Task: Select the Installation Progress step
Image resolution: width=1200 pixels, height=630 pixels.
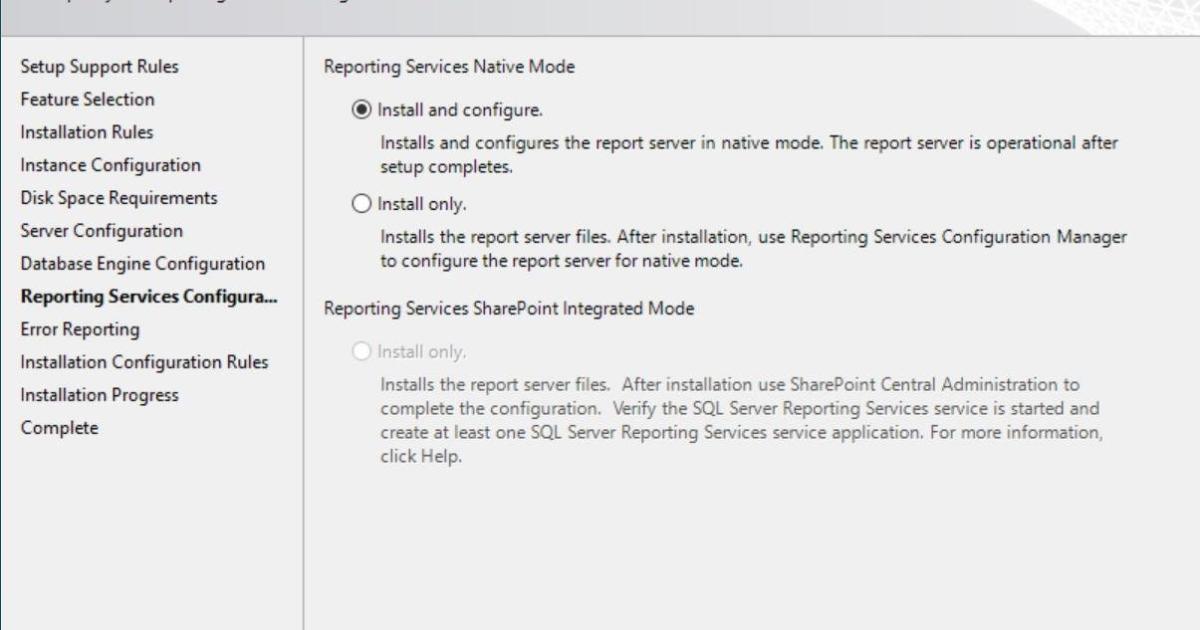Action: (99, 395)
